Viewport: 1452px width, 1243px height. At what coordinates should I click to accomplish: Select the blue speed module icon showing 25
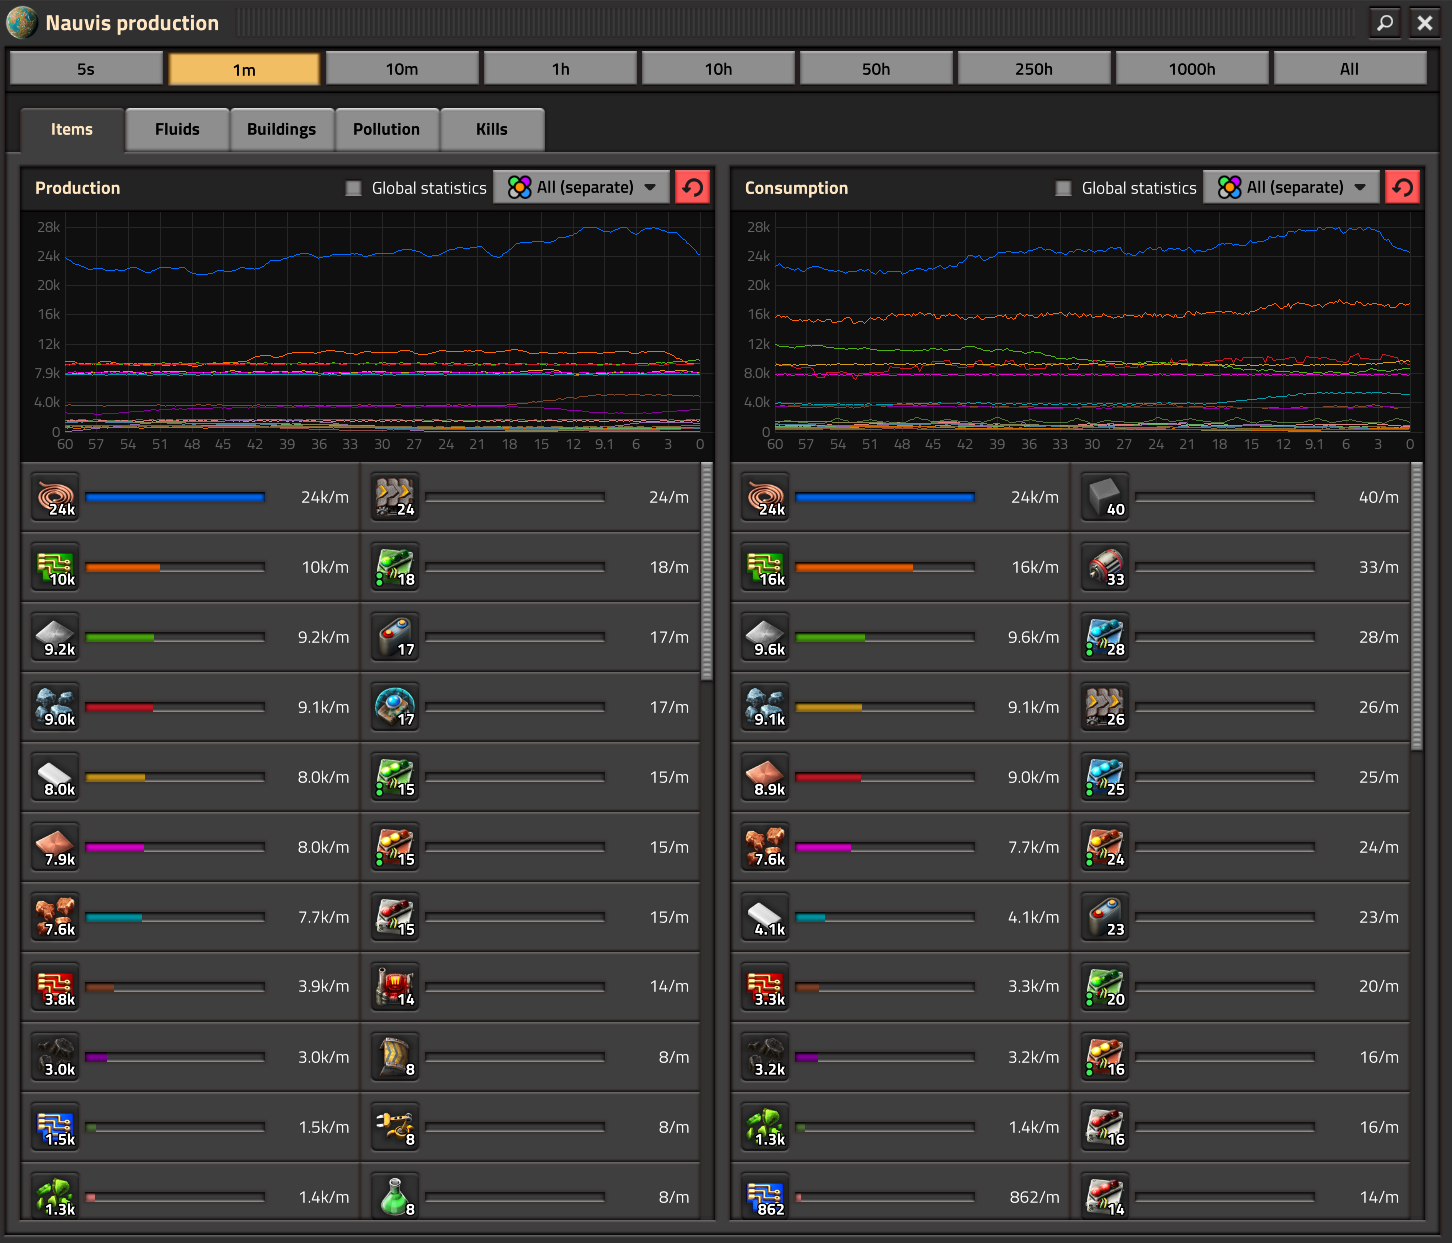coord(1105,777)
